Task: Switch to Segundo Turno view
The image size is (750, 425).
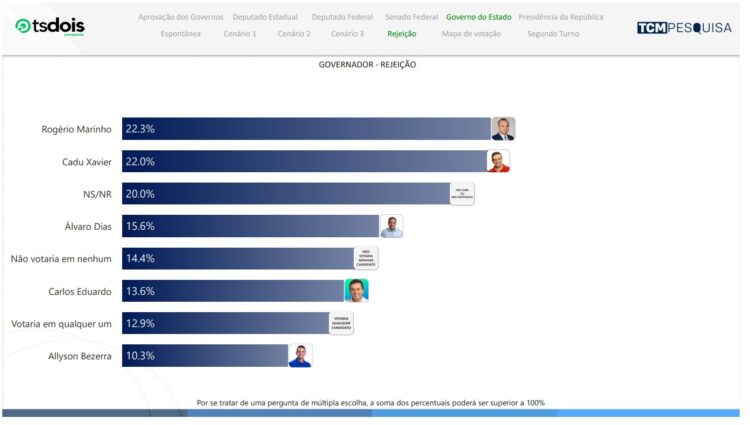Action: (555, 34)
